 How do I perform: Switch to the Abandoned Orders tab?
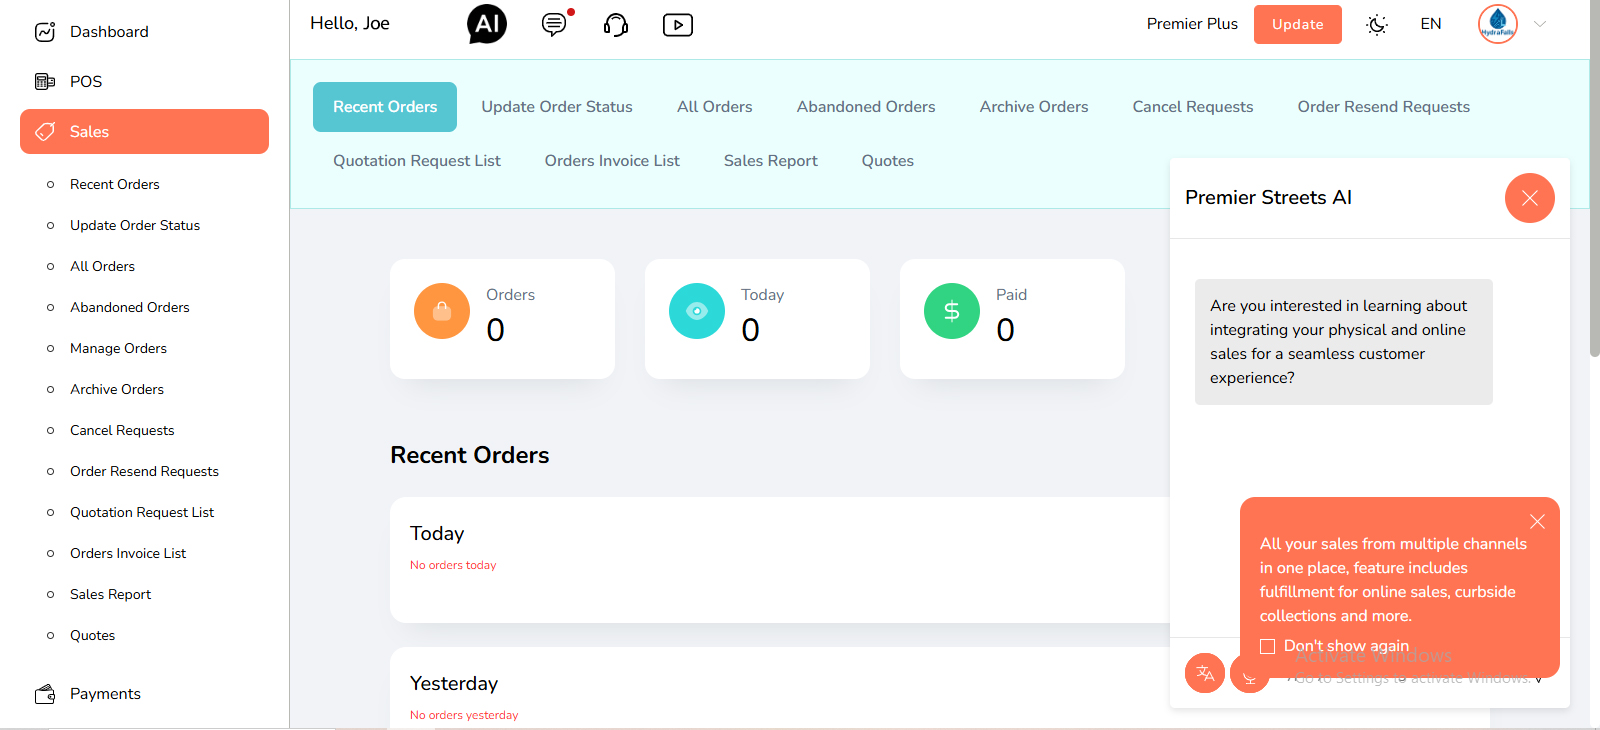[x=866, y=107]
